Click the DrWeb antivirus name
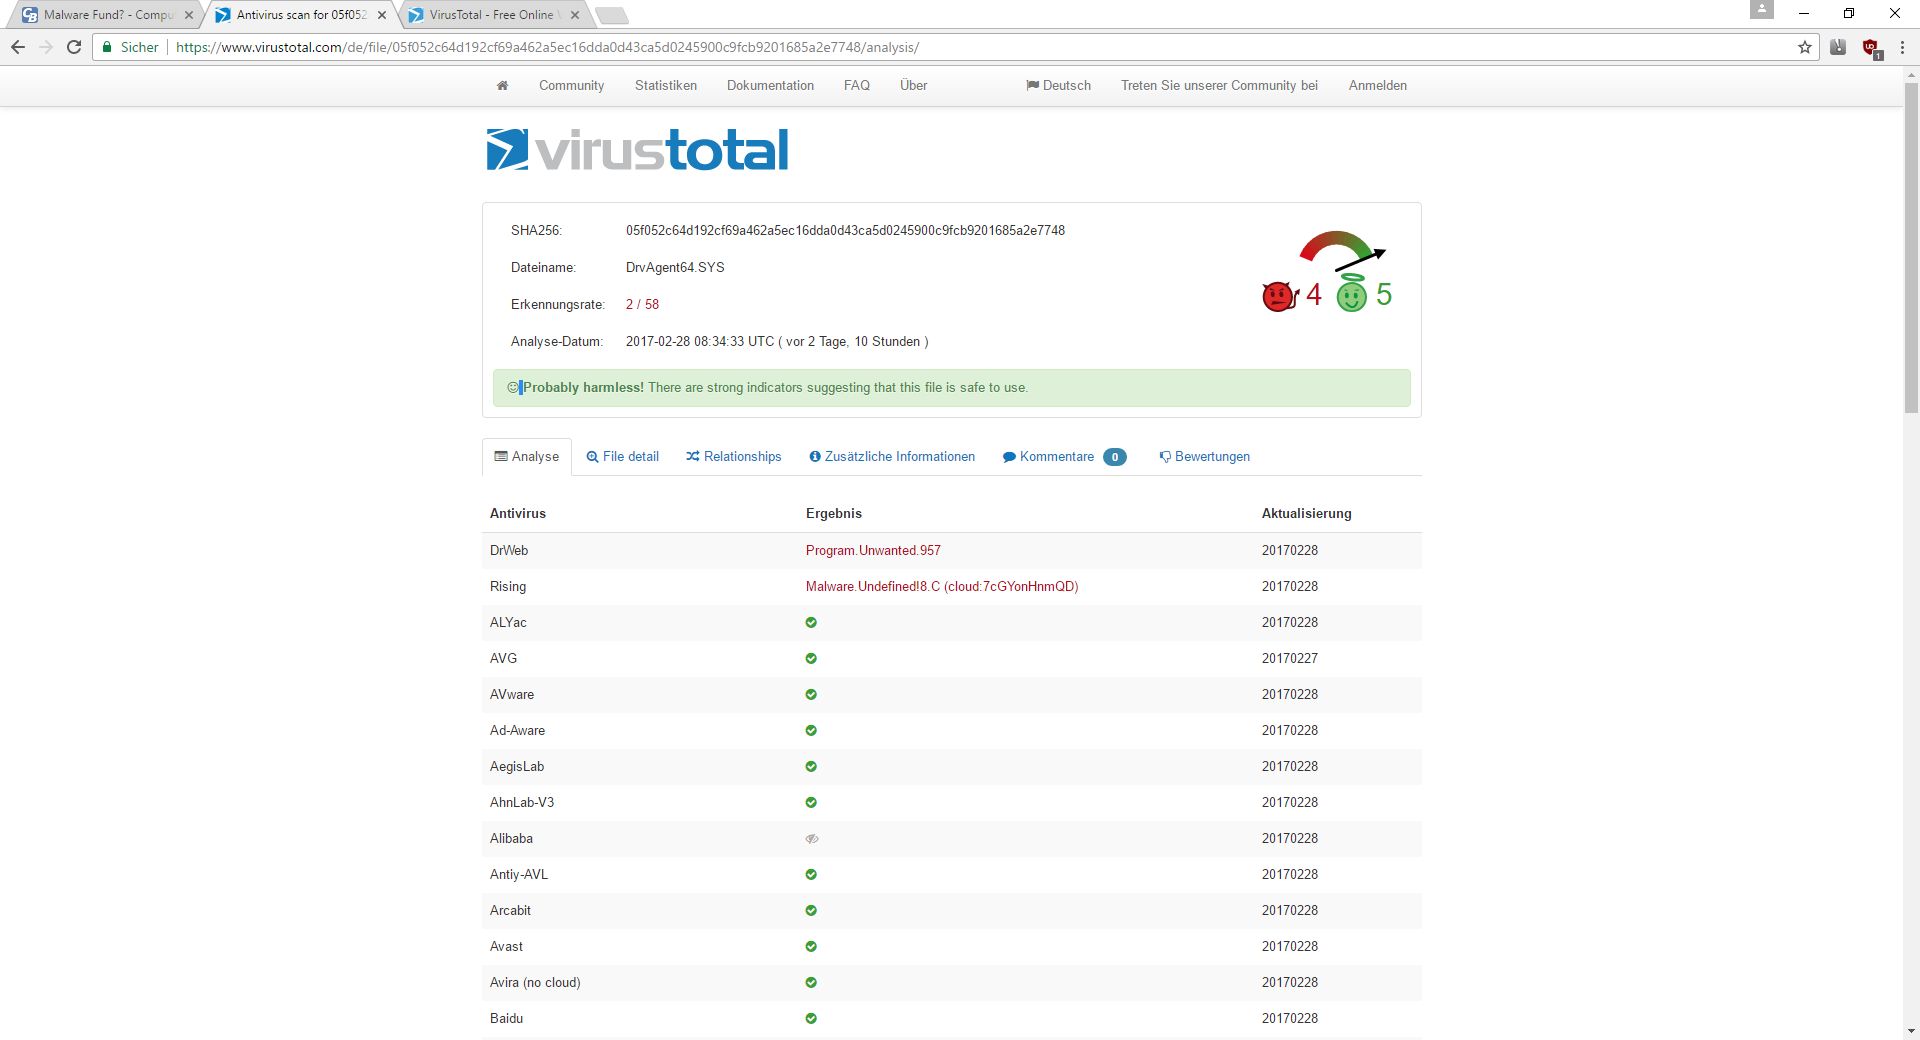The height and width of the screenshot is (1040, 1920). click(x=509, y=550)
